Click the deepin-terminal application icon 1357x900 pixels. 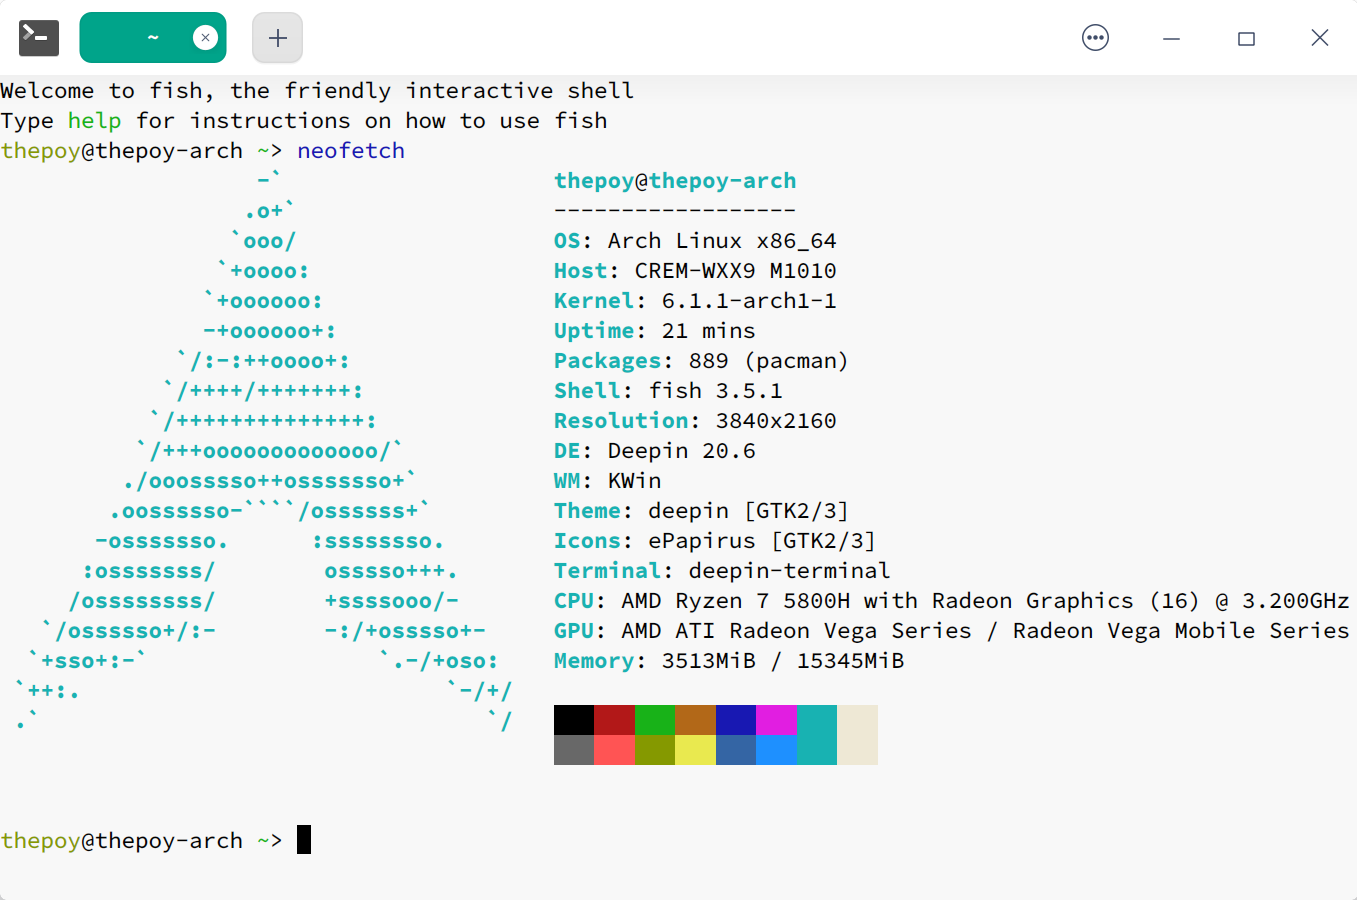[x=38, y=37]
